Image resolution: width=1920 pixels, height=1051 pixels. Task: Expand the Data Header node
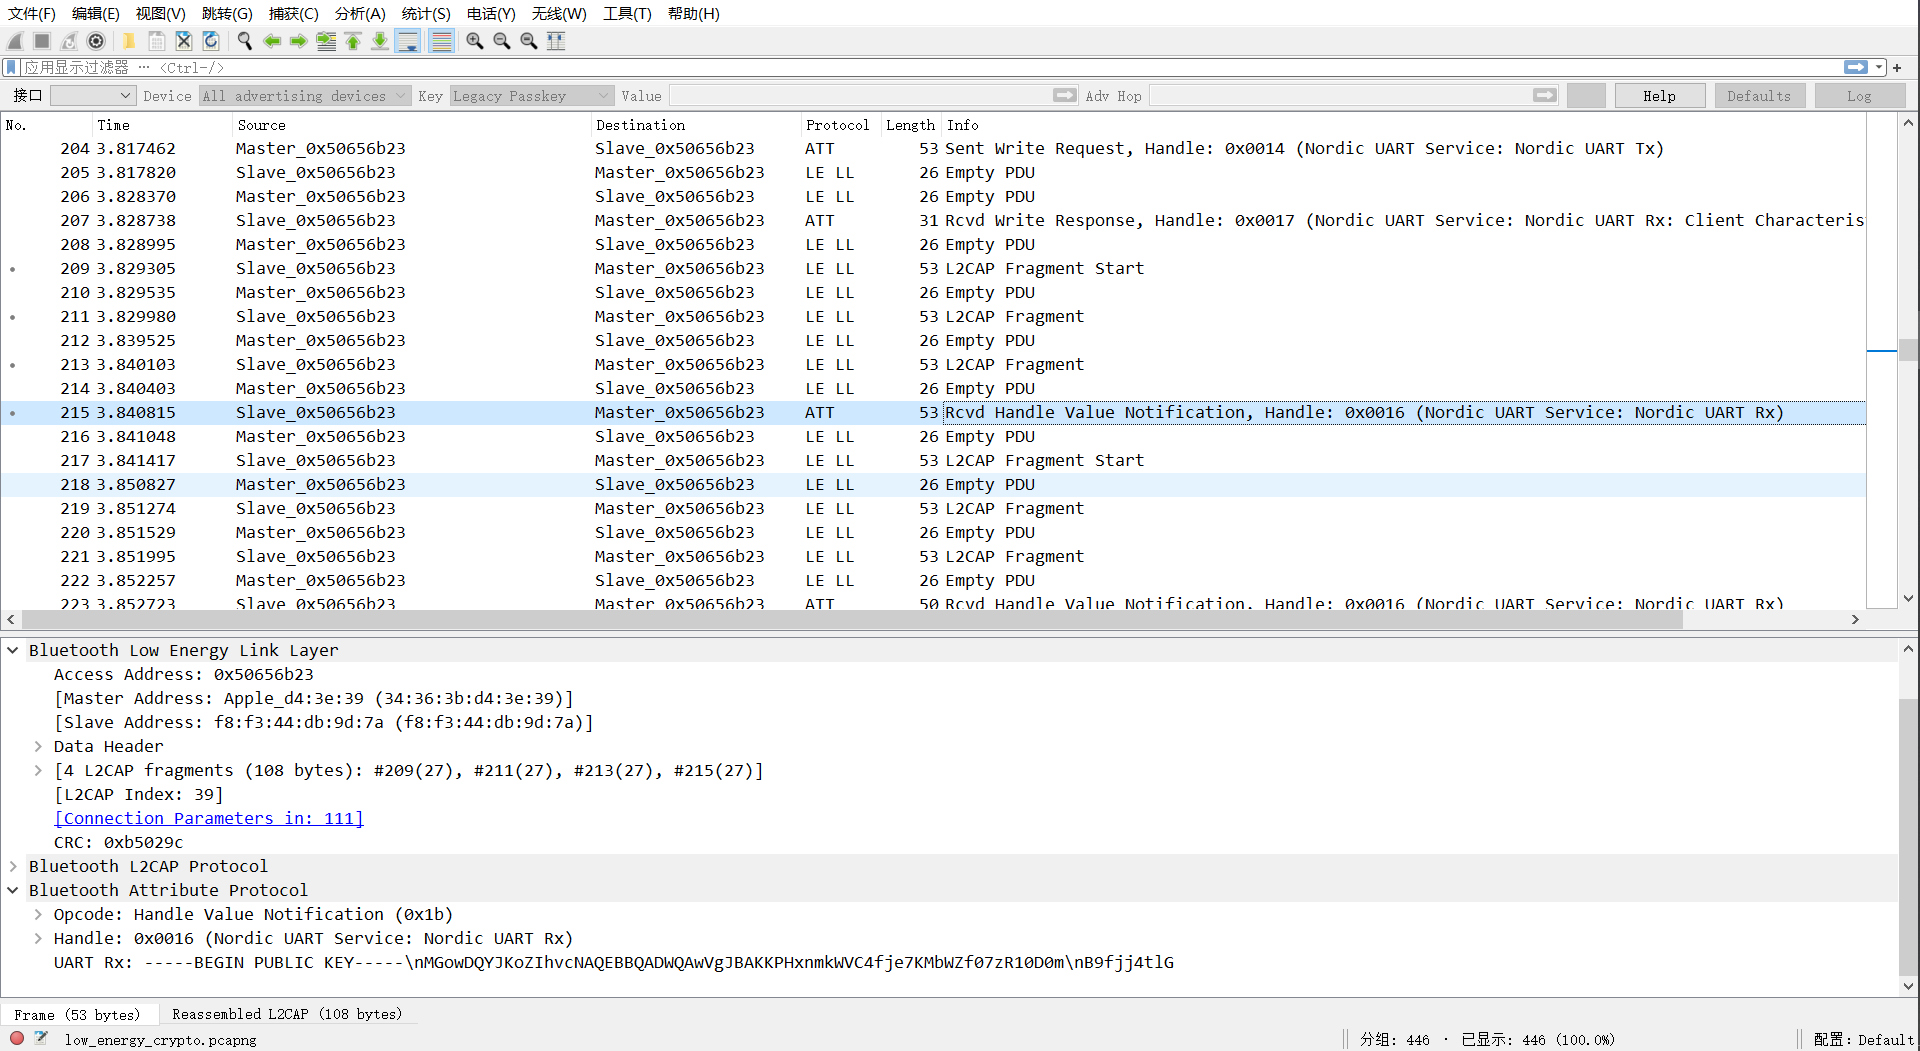pyautogui.click(x=38, y=746)
